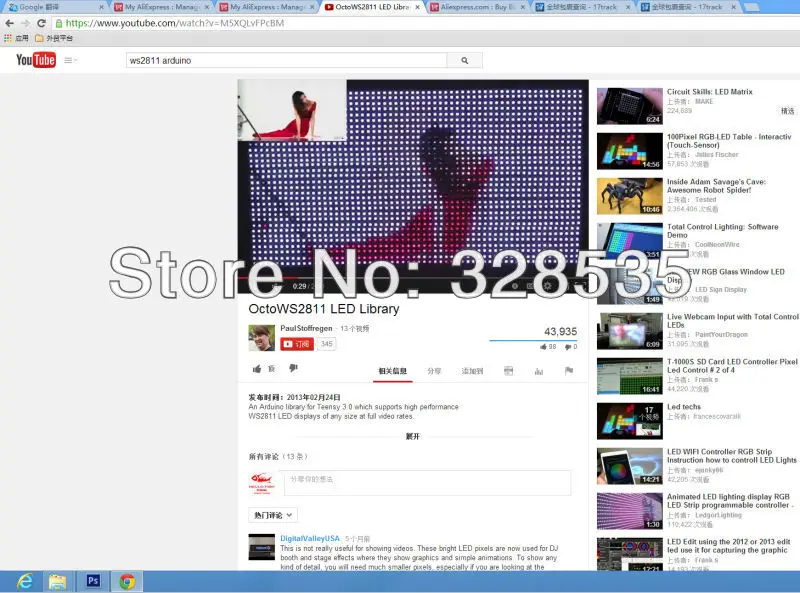This screenshot has height=593, width=800.
Task: Click DigitalValleyUSA comment avatar
Action: 261,547
